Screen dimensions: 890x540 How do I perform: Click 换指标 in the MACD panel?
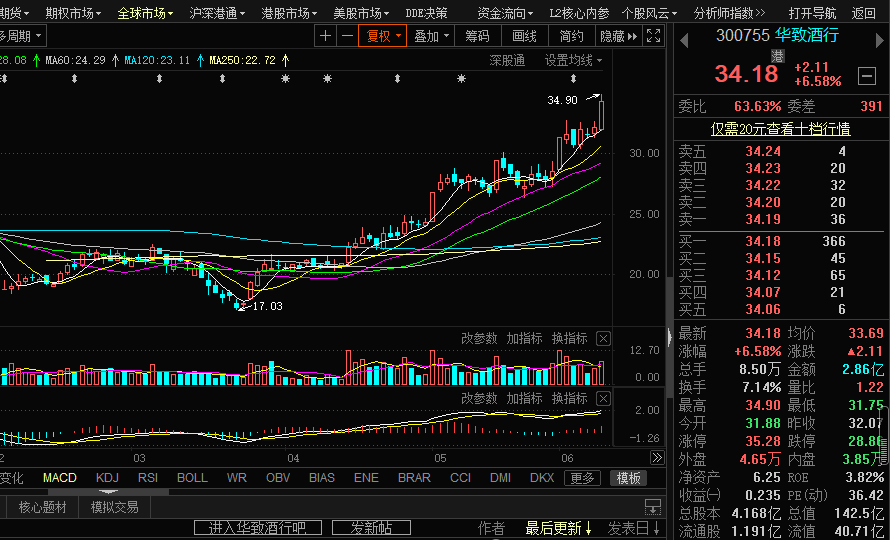tap(569, 398)
